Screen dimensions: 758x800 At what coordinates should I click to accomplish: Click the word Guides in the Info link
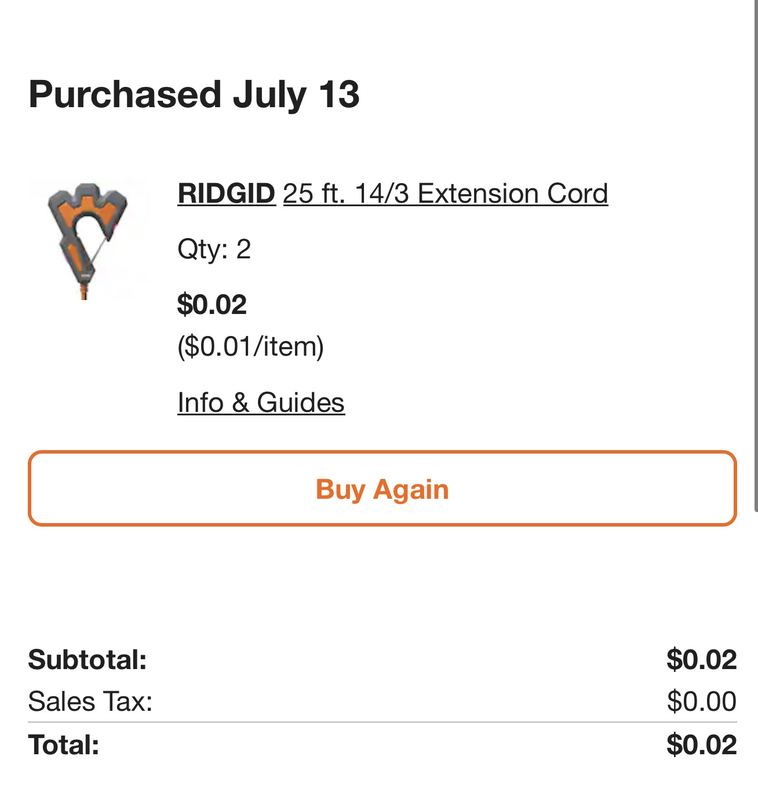point(300,403)
